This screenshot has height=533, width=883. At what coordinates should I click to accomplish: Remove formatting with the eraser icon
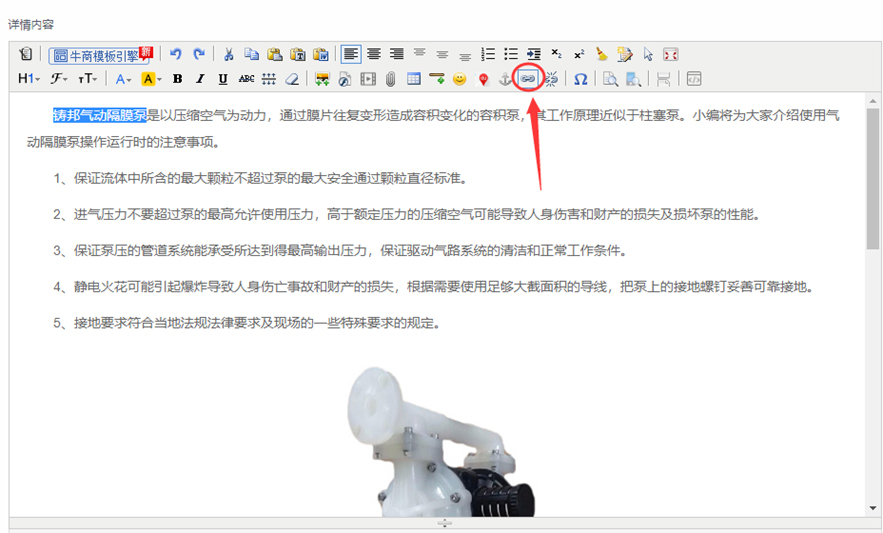[292, 79]
